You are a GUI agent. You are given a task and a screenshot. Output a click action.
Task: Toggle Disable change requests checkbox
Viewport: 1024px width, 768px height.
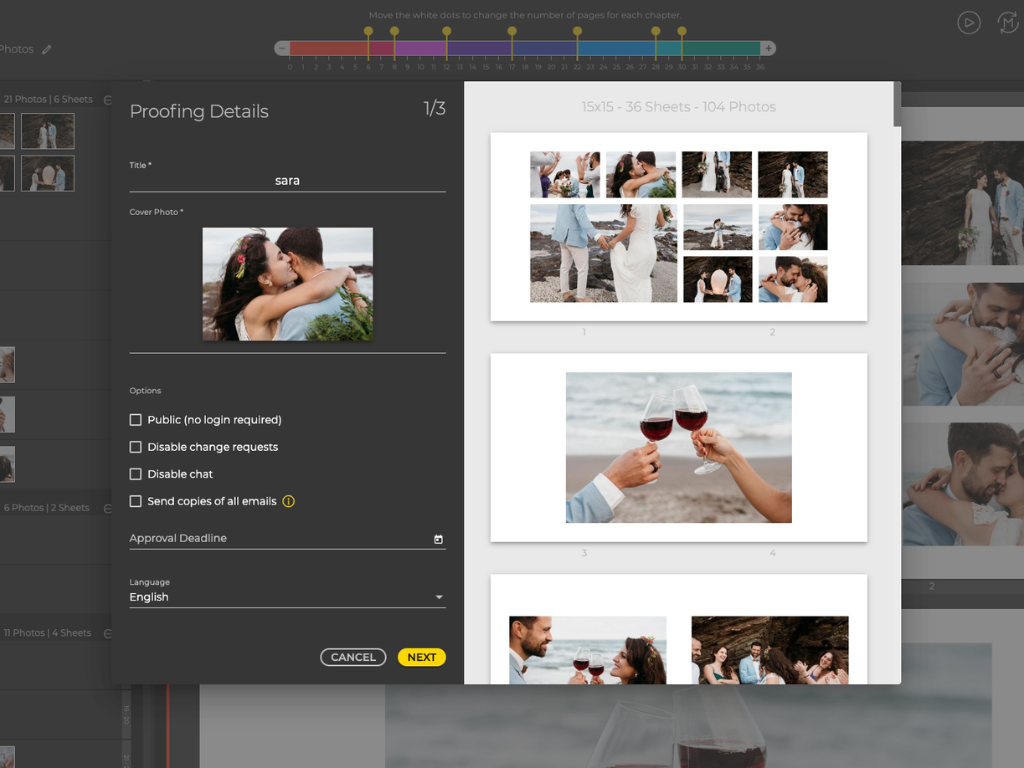pos(135,447)
